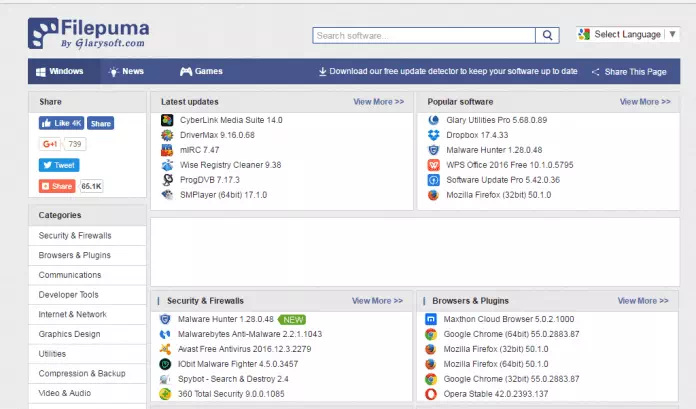Click the Filepuma logo

coord(89,33)
